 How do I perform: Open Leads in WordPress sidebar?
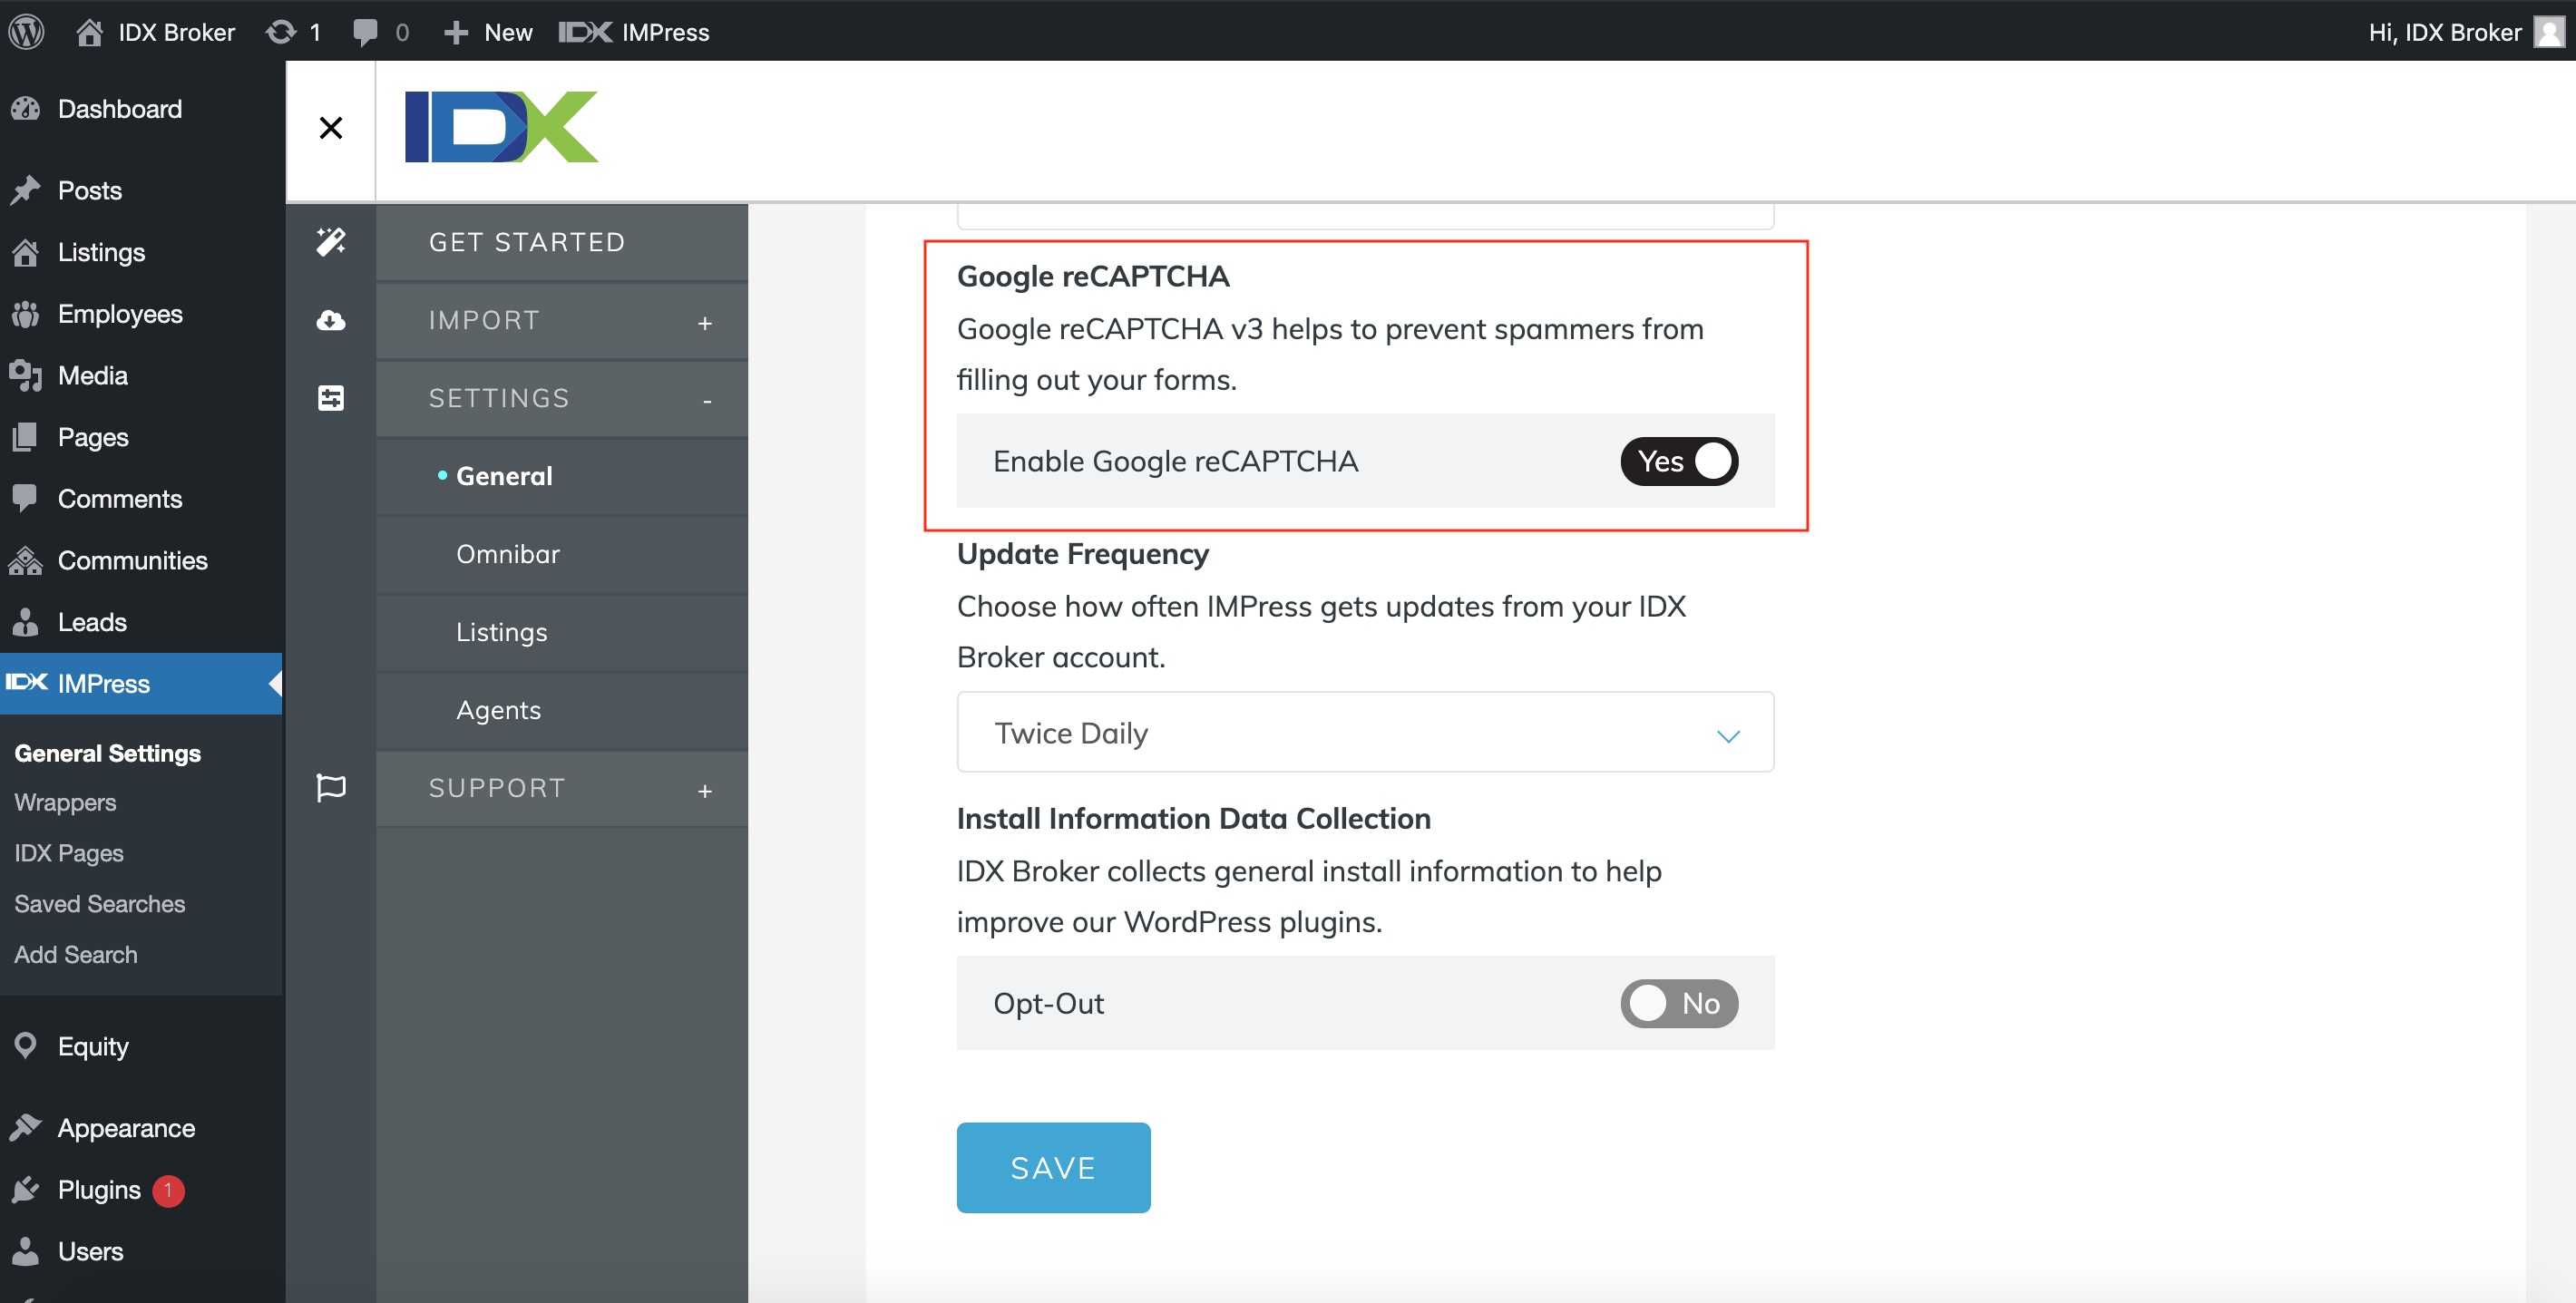click(x=142, y=622)
